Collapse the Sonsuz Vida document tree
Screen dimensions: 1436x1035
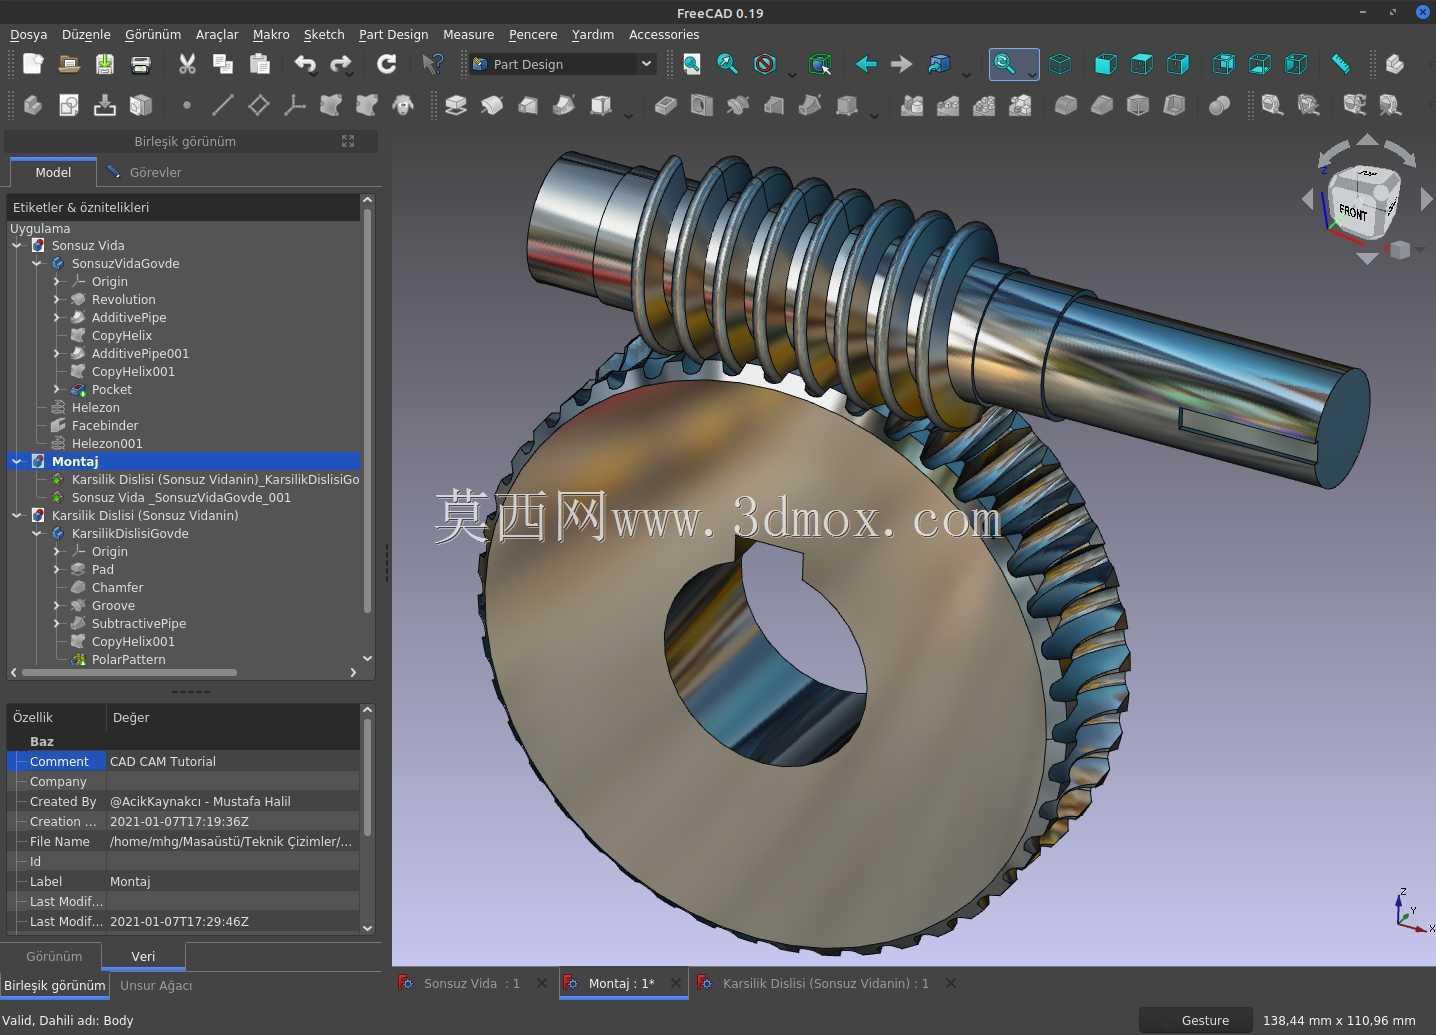click(x=17, y=245)
